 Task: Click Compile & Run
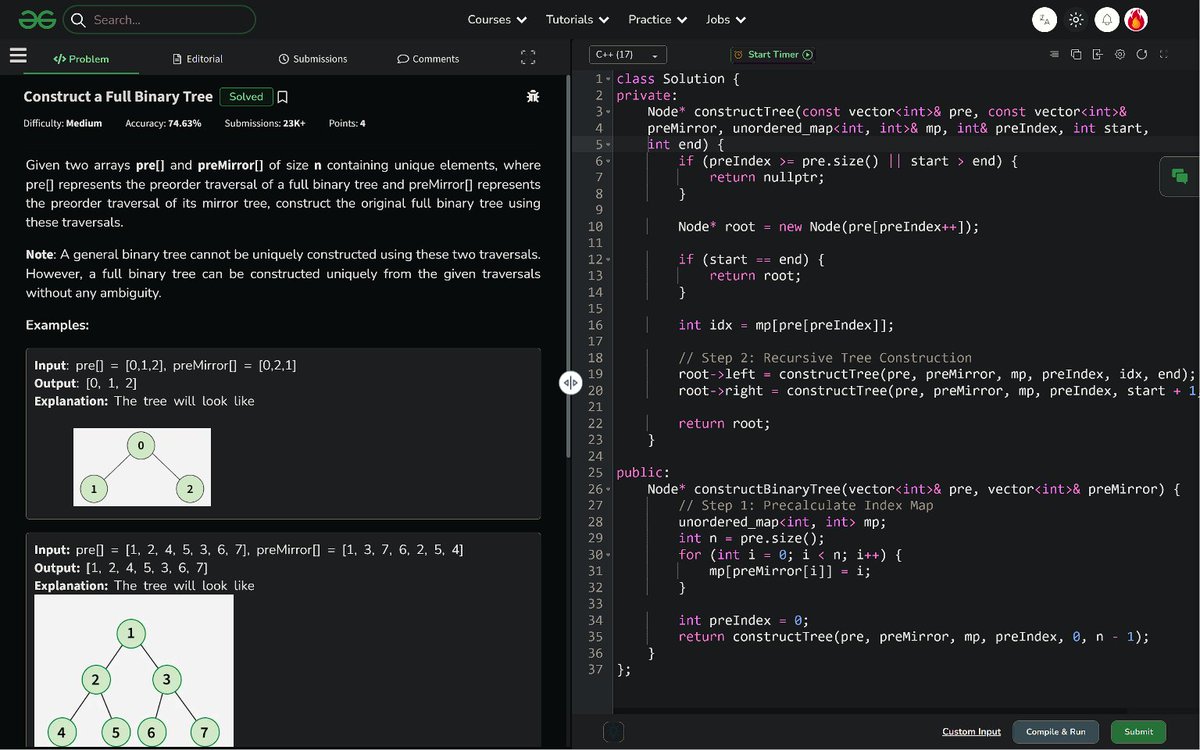click(x=1056, y=732)
